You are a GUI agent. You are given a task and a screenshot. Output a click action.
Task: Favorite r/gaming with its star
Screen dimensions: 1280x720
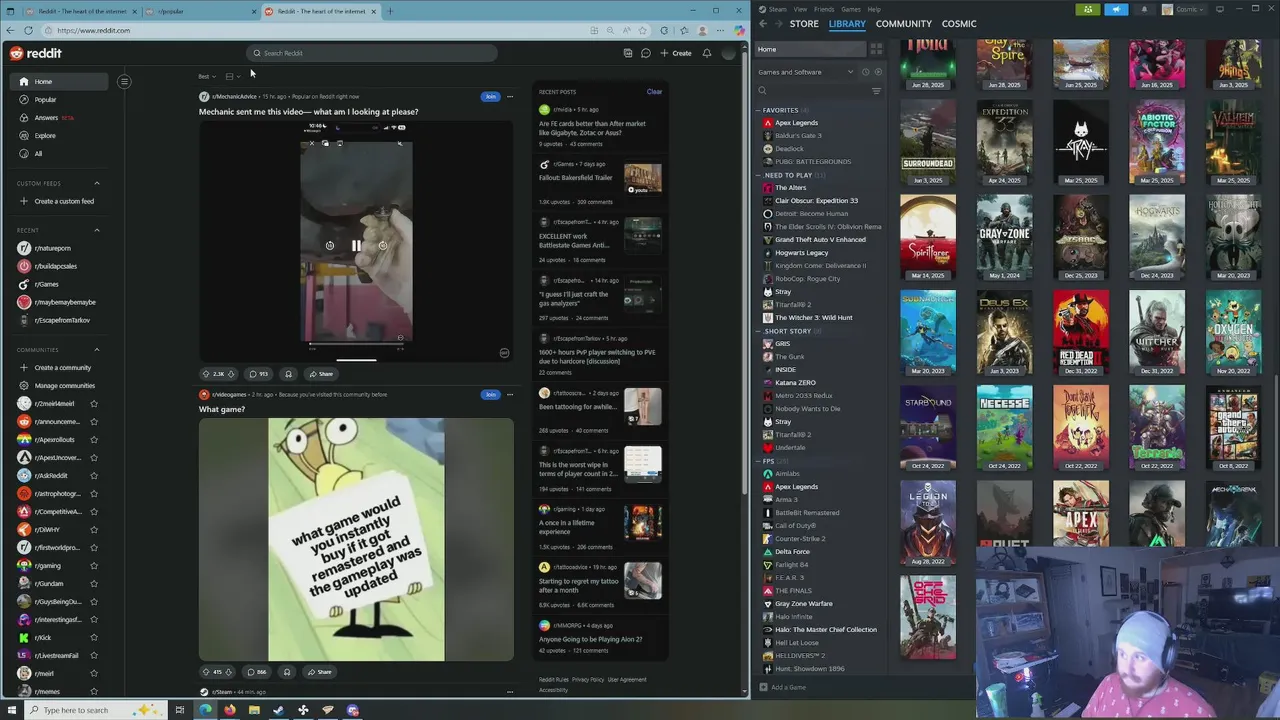(x=94, y=566)
